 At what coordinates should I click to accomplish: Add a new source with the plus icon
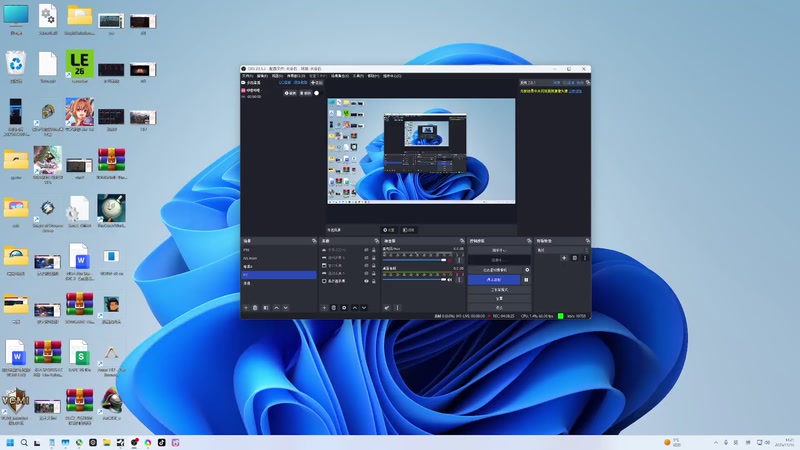coord(324,308)
